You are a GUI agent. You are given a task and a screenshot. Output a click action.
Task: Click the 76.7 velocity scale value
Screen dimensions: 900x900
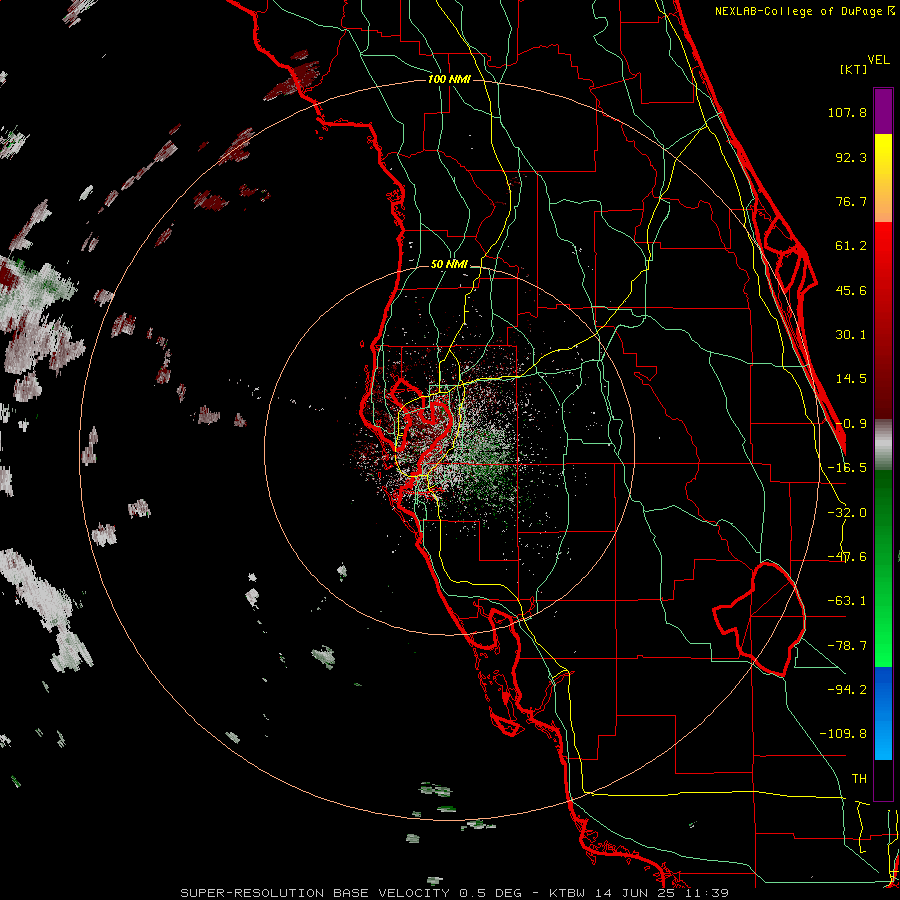[x=851, y=201]
